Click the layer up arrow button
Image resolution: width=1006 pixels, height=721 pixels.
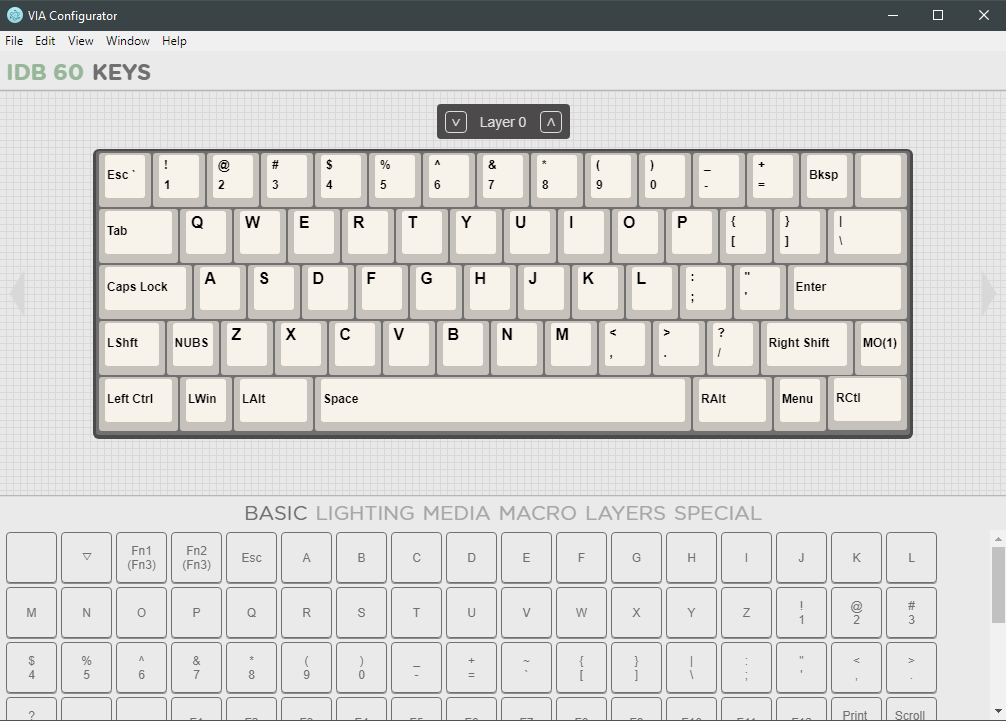[x=550, y=122]
